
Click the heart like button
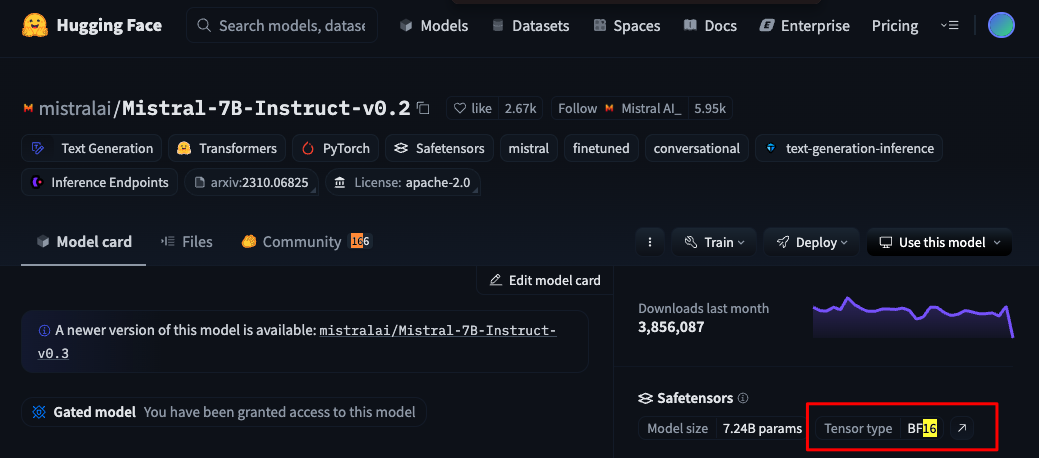pos(472,109)
